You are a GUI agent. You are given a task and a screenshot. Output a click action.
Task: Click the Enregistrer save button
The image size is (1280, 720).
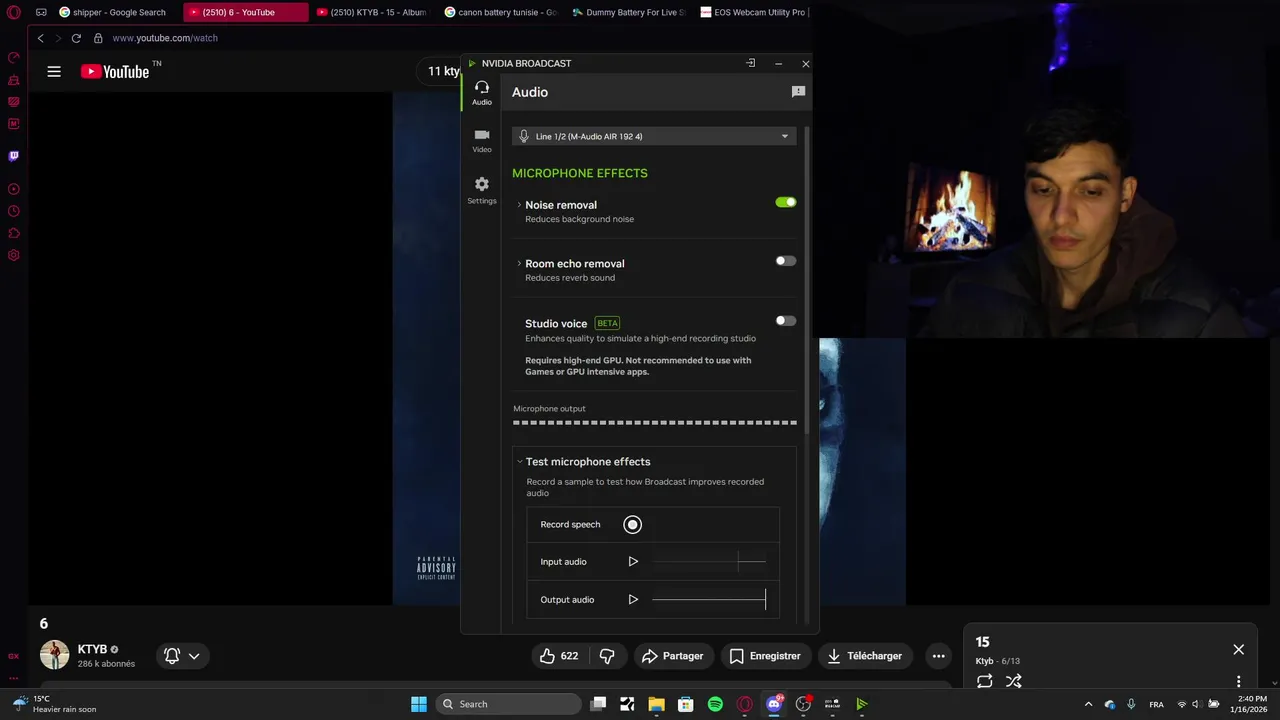click(x=765, y=656)
